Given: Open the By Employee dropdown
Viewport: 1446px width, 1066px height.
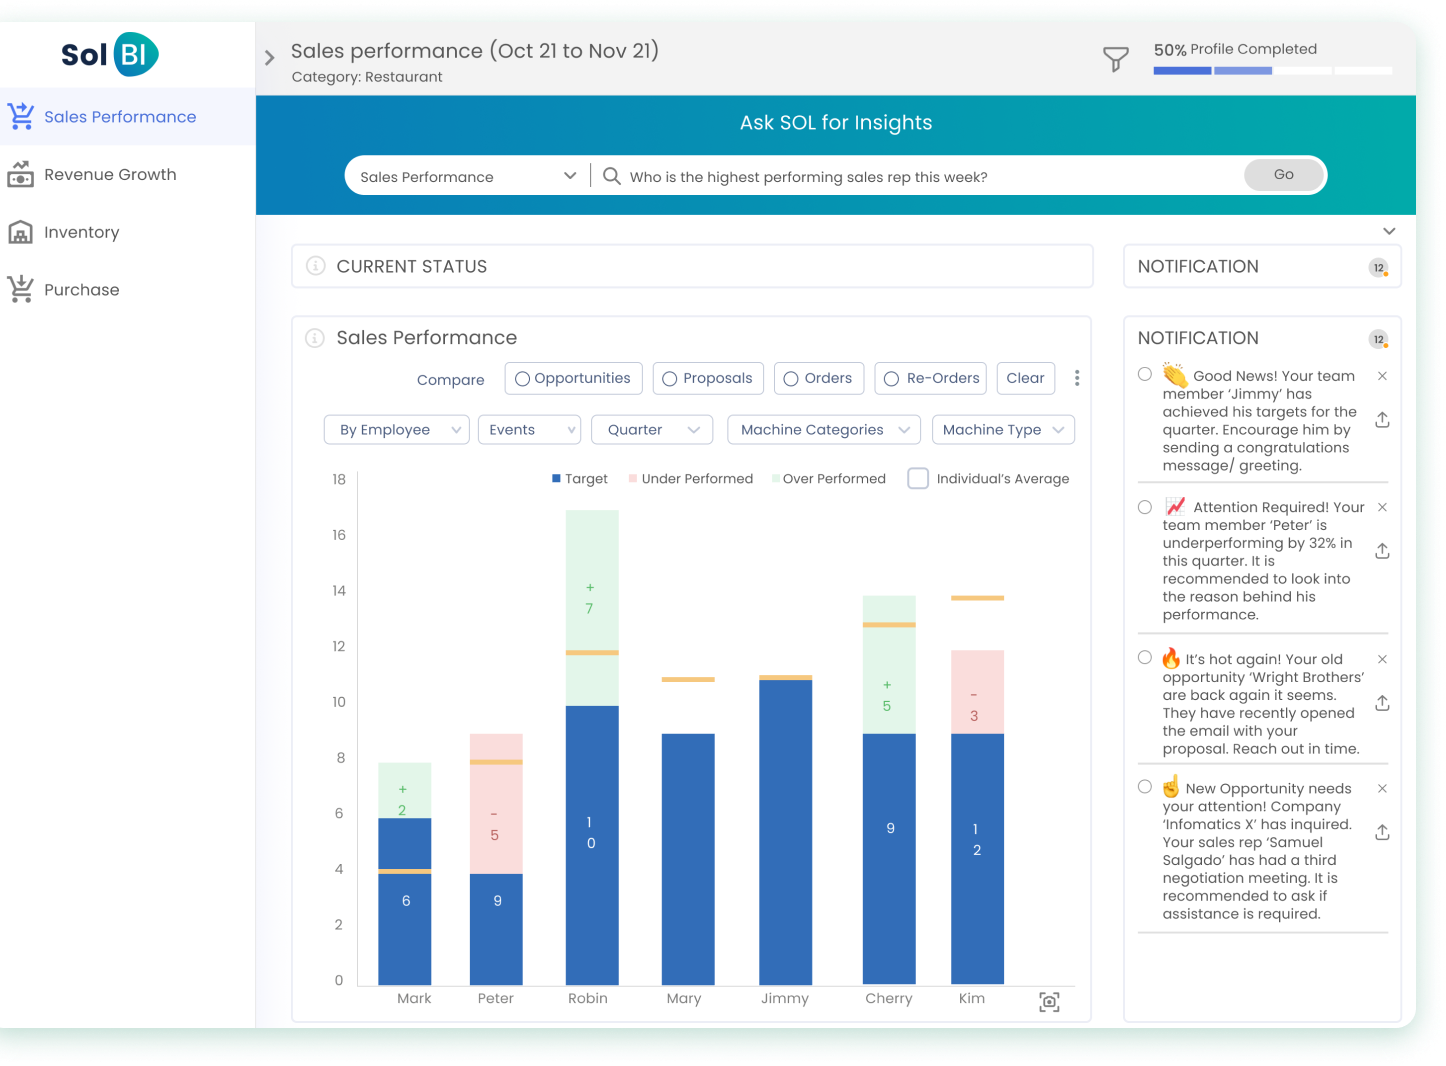Looking at the screenshot, I should (396, 430).
